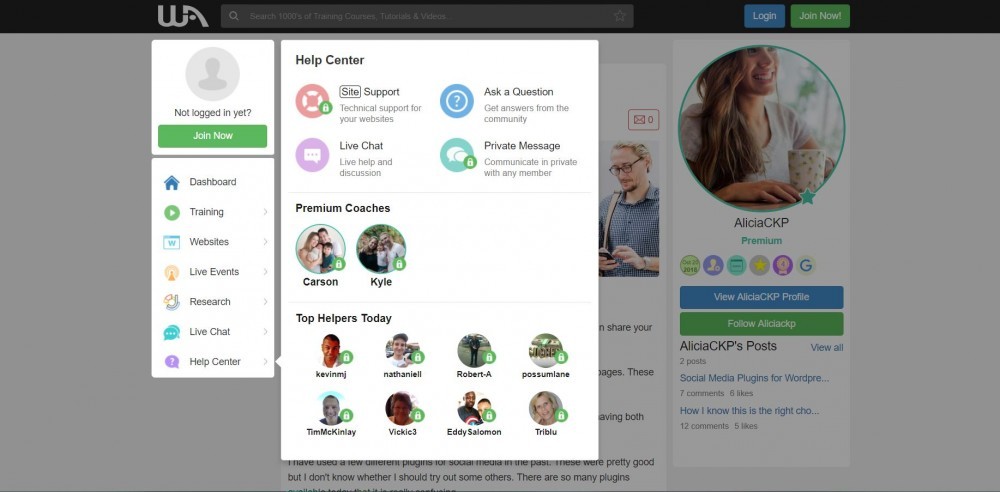Click AliciaCKP's large profile photo

(761, 128)
